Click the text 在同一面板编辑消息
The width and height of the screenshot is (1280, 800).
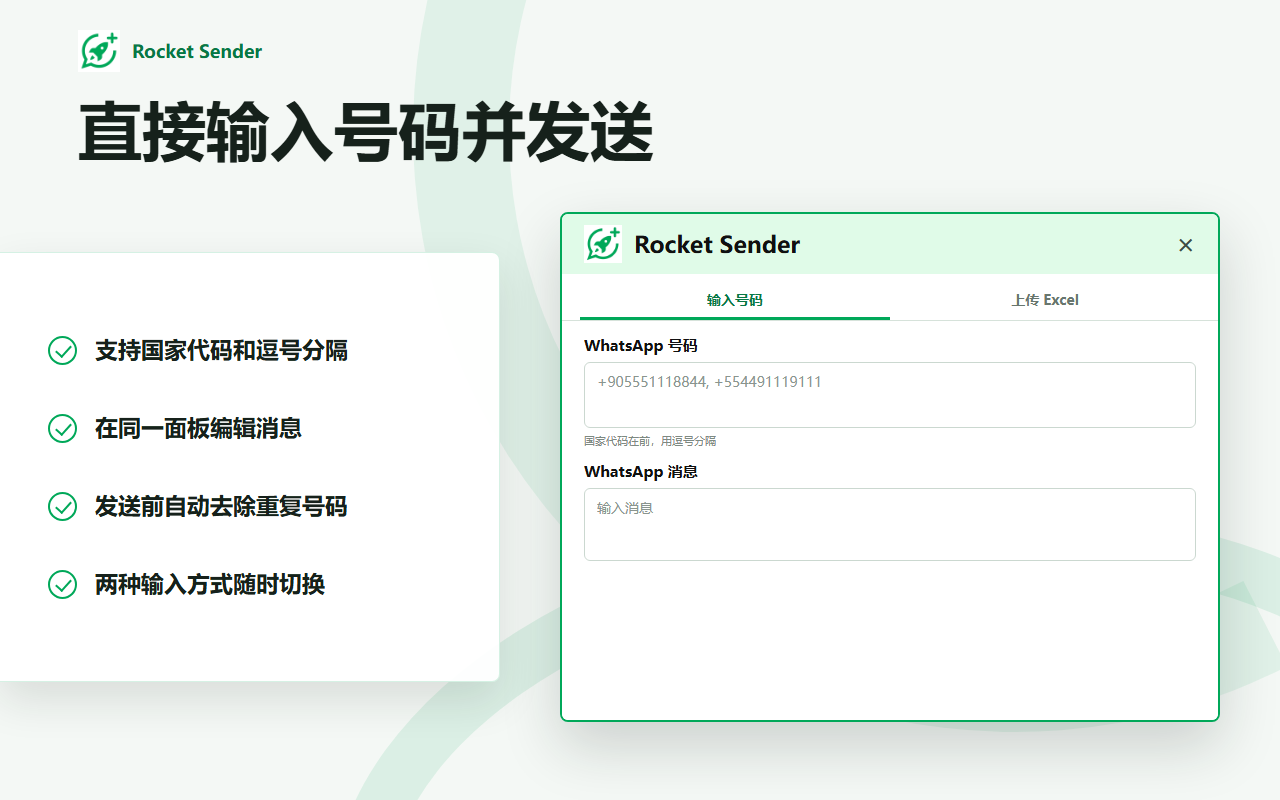click(198, 429)
